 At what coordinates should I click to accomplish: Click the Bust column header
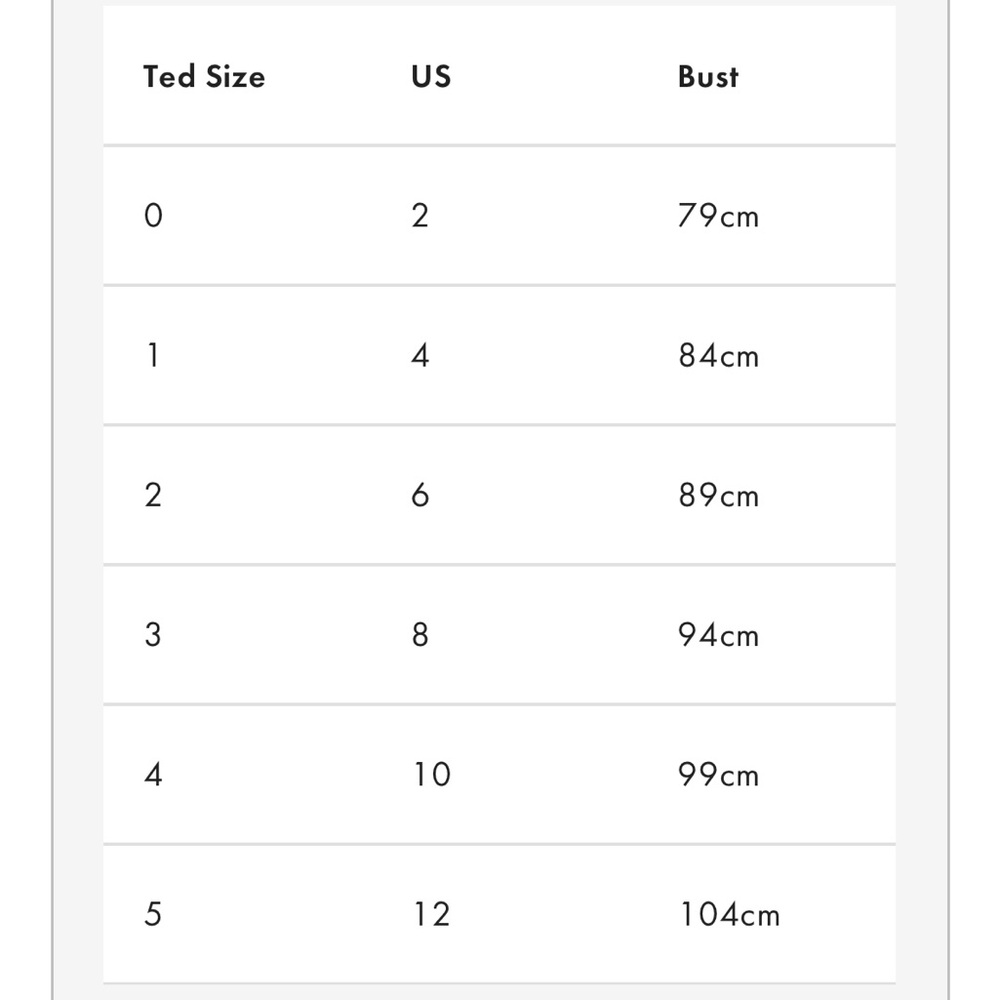click(708, 77)
